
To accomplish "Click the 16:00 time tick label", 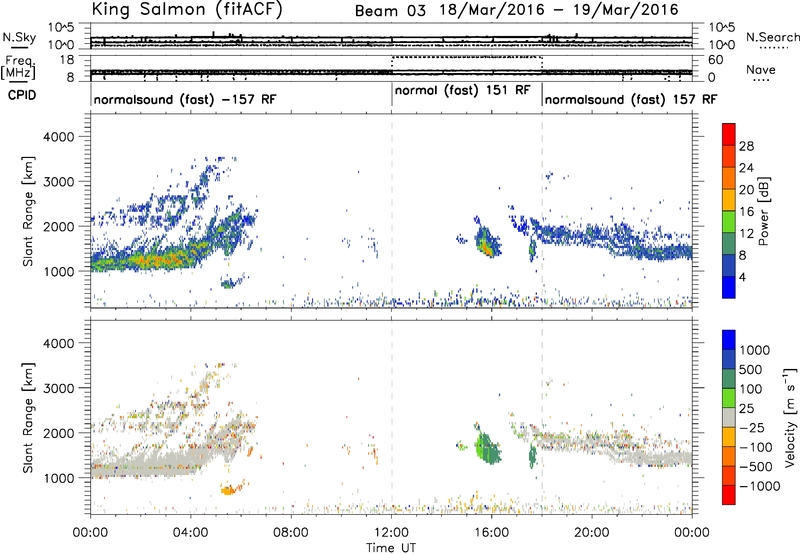I will (x=491, y=533).
